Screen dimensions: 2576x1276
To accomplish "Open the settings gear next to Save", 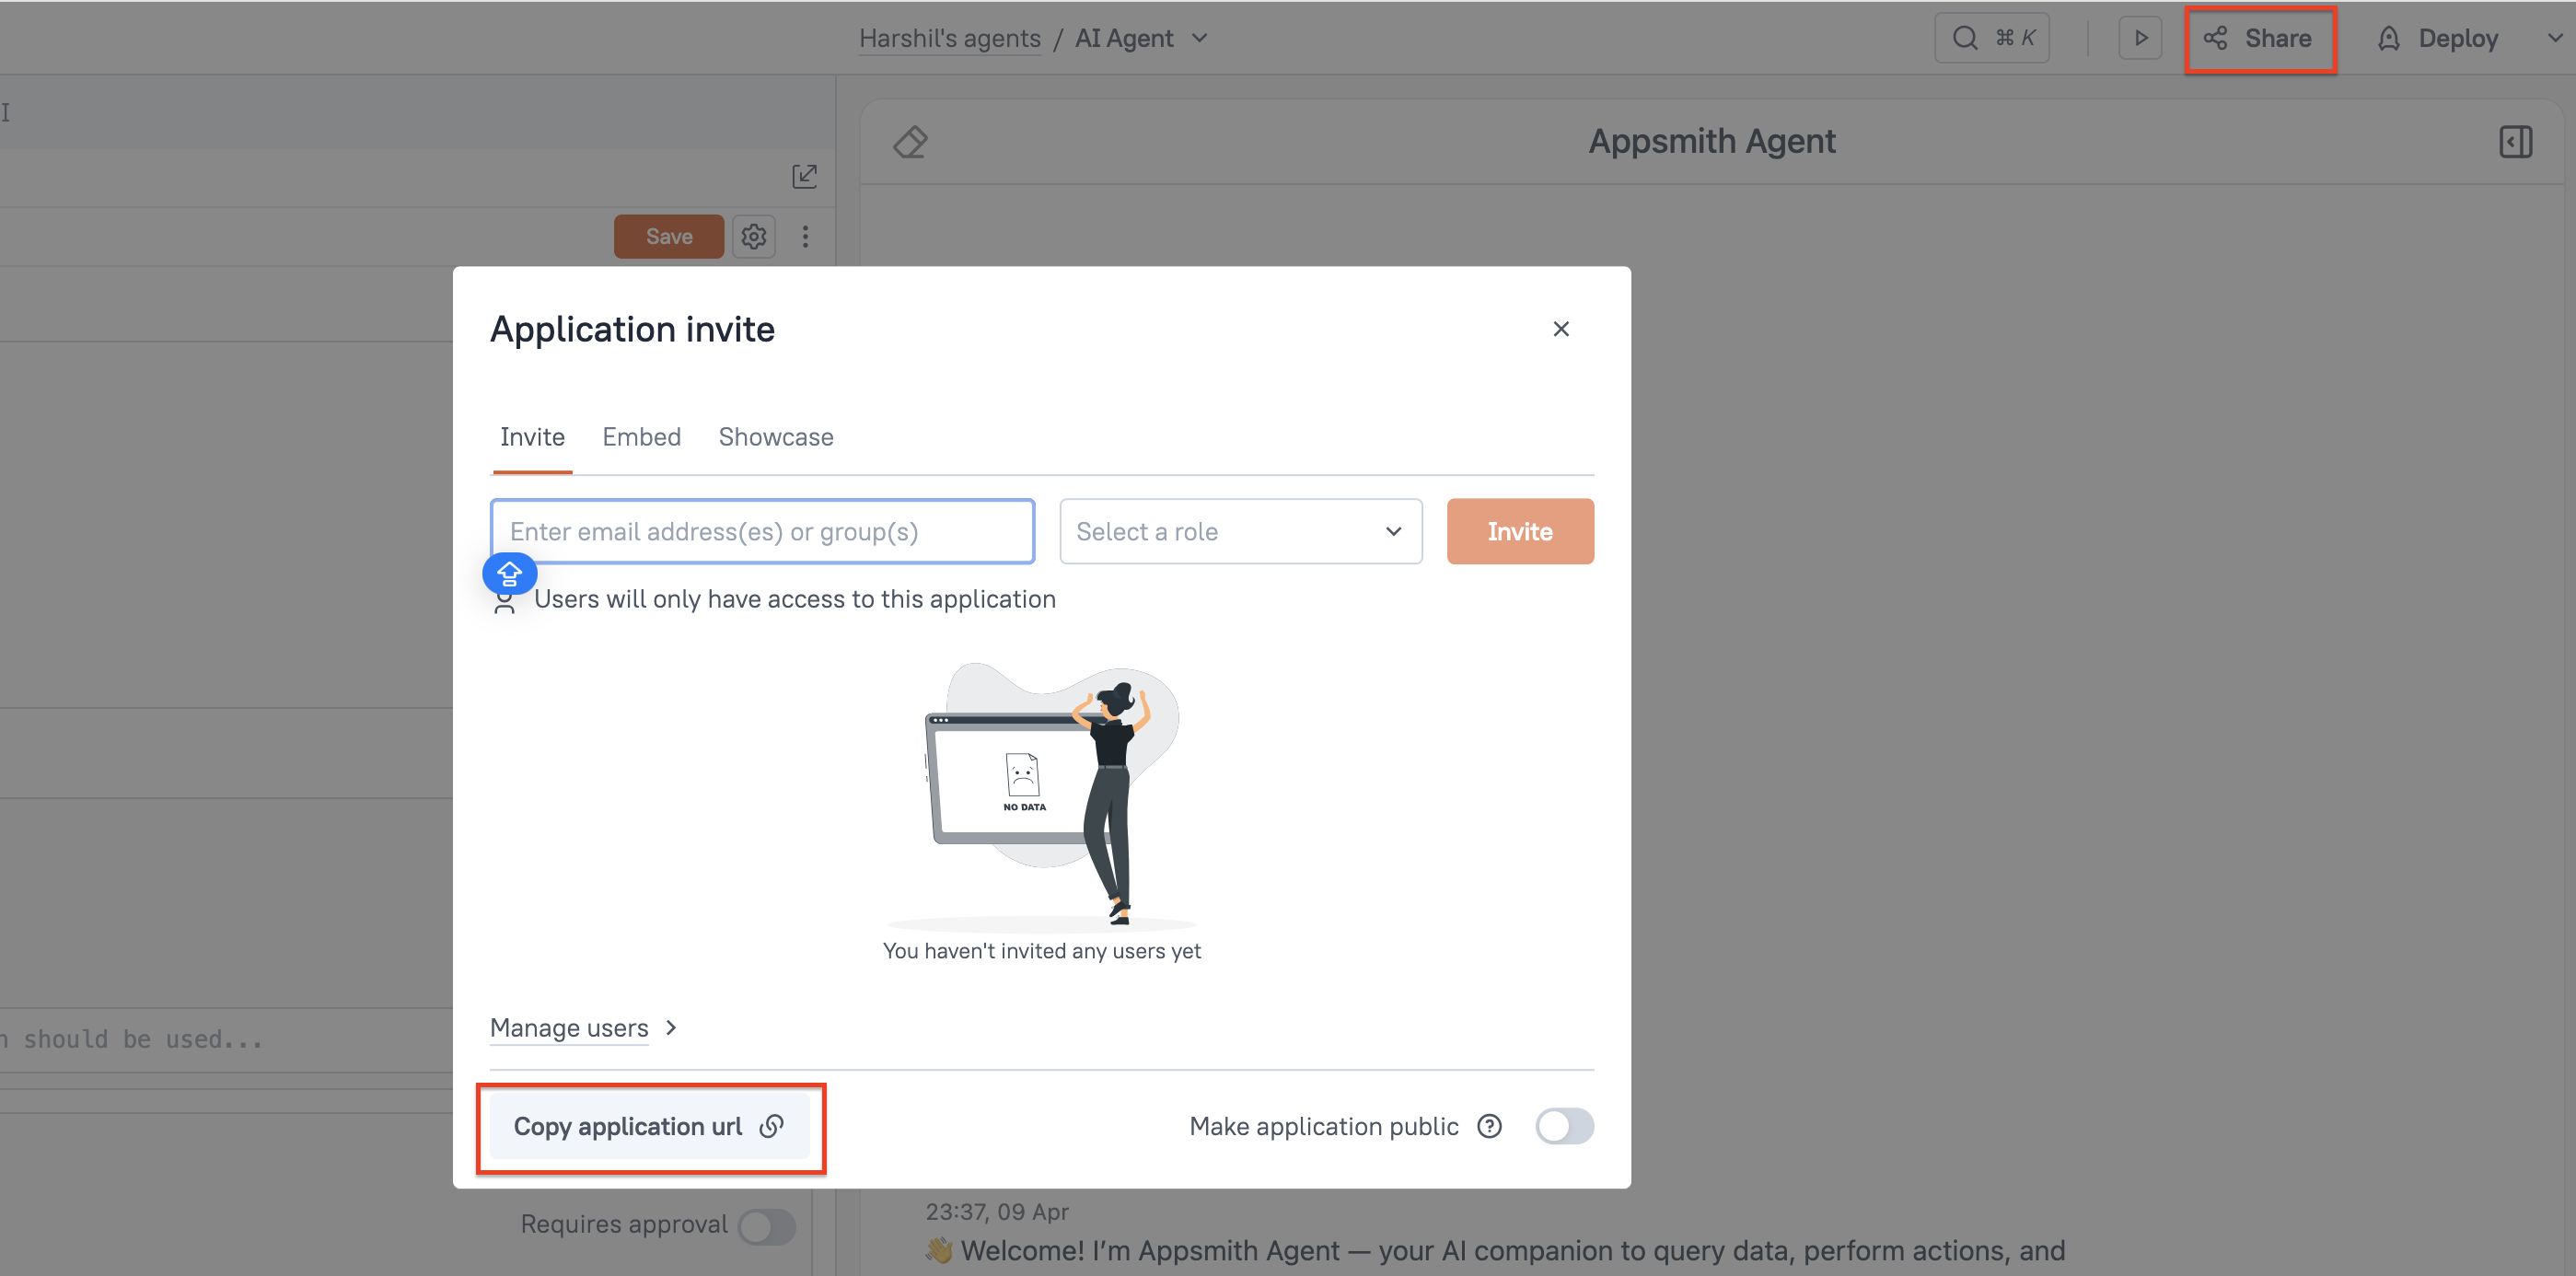I will [x=753, y=237].
